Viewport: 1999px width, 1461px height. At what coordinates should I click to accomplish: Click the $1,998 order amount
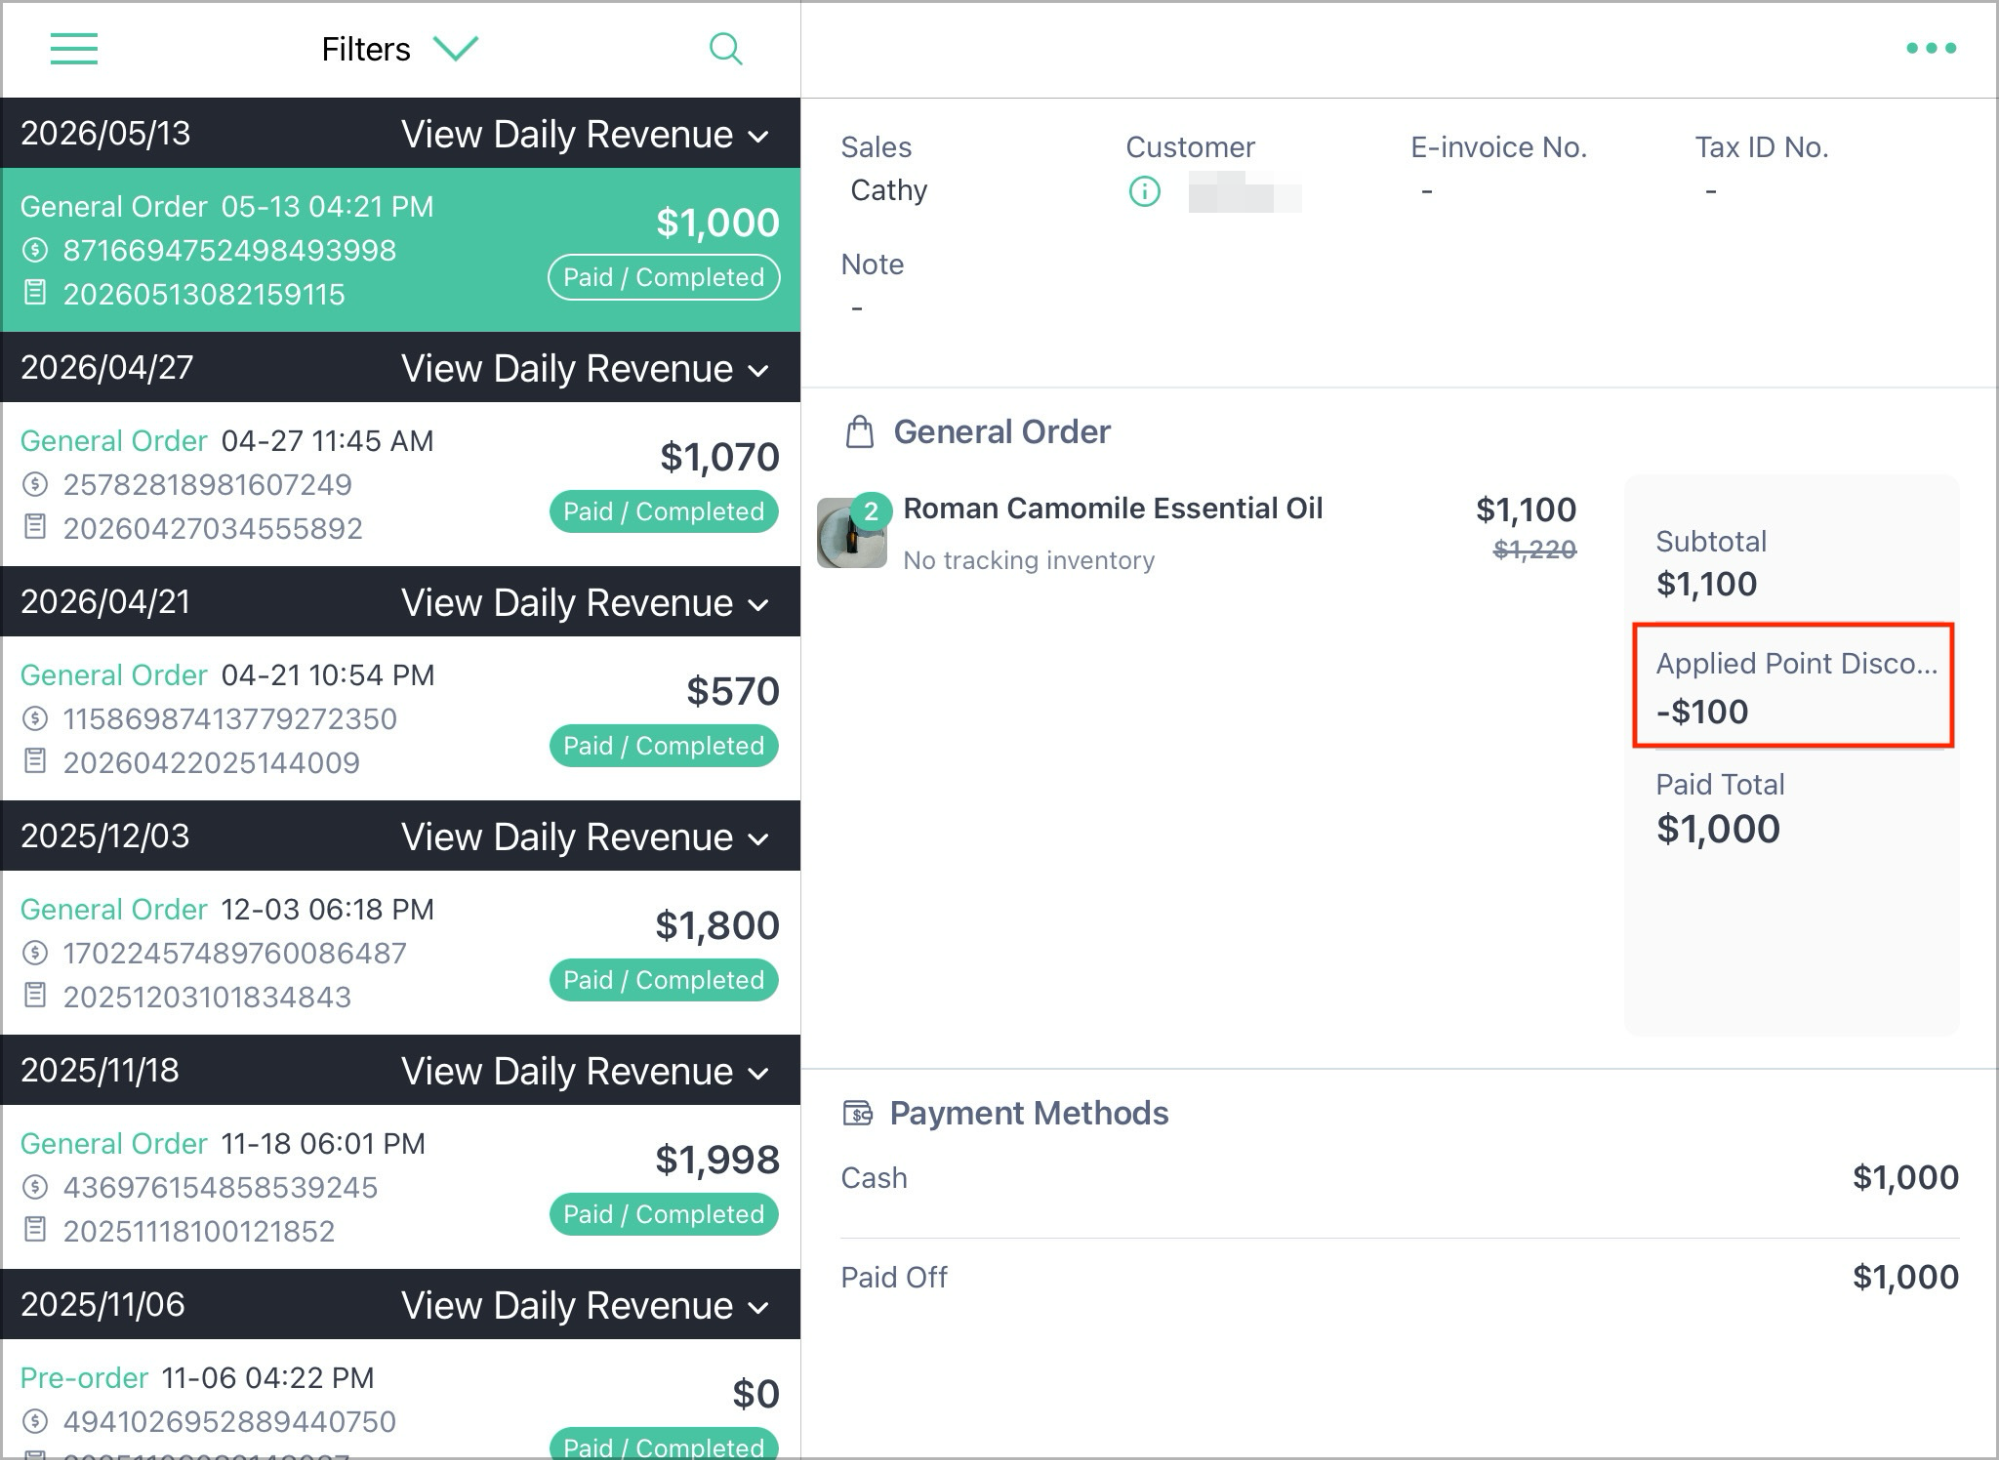(717, 1160)
